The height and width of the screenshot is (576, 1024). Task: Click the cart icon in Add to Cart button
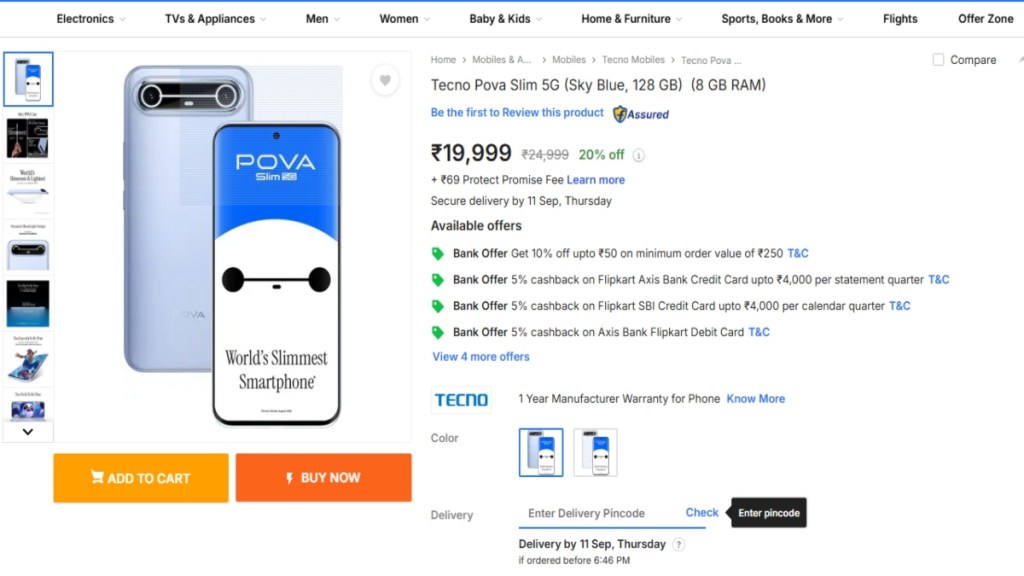coord(97,477)
